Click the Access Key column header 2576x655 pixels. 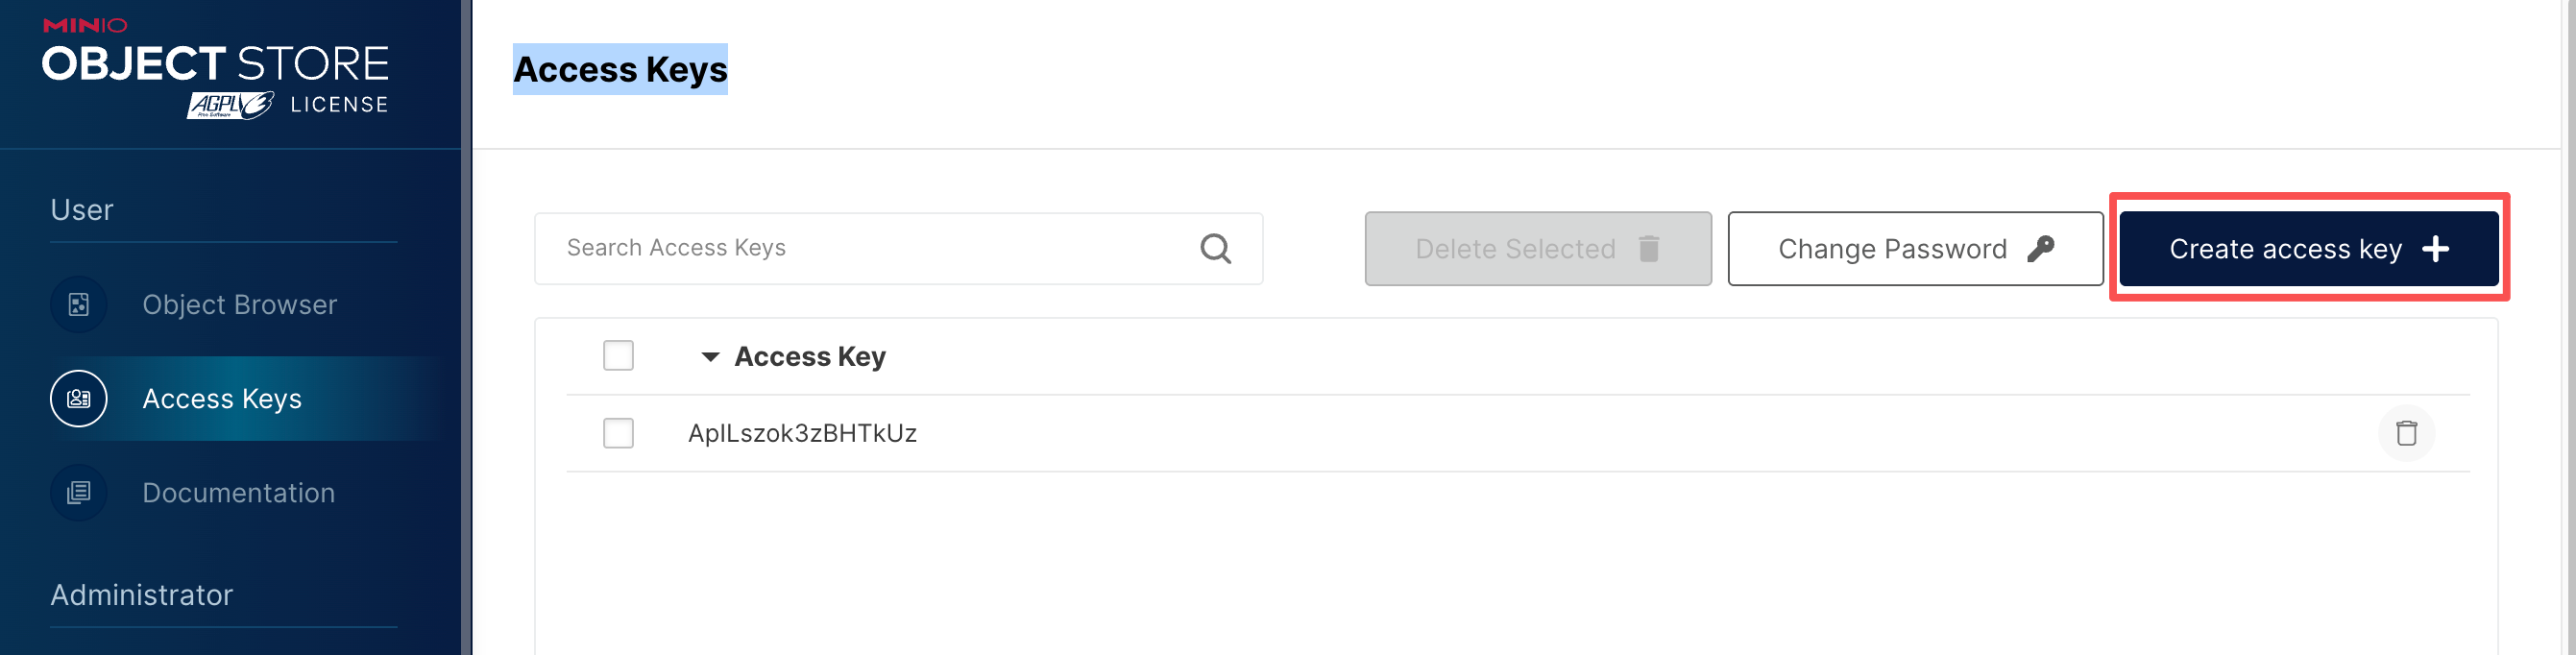point(810,356)
